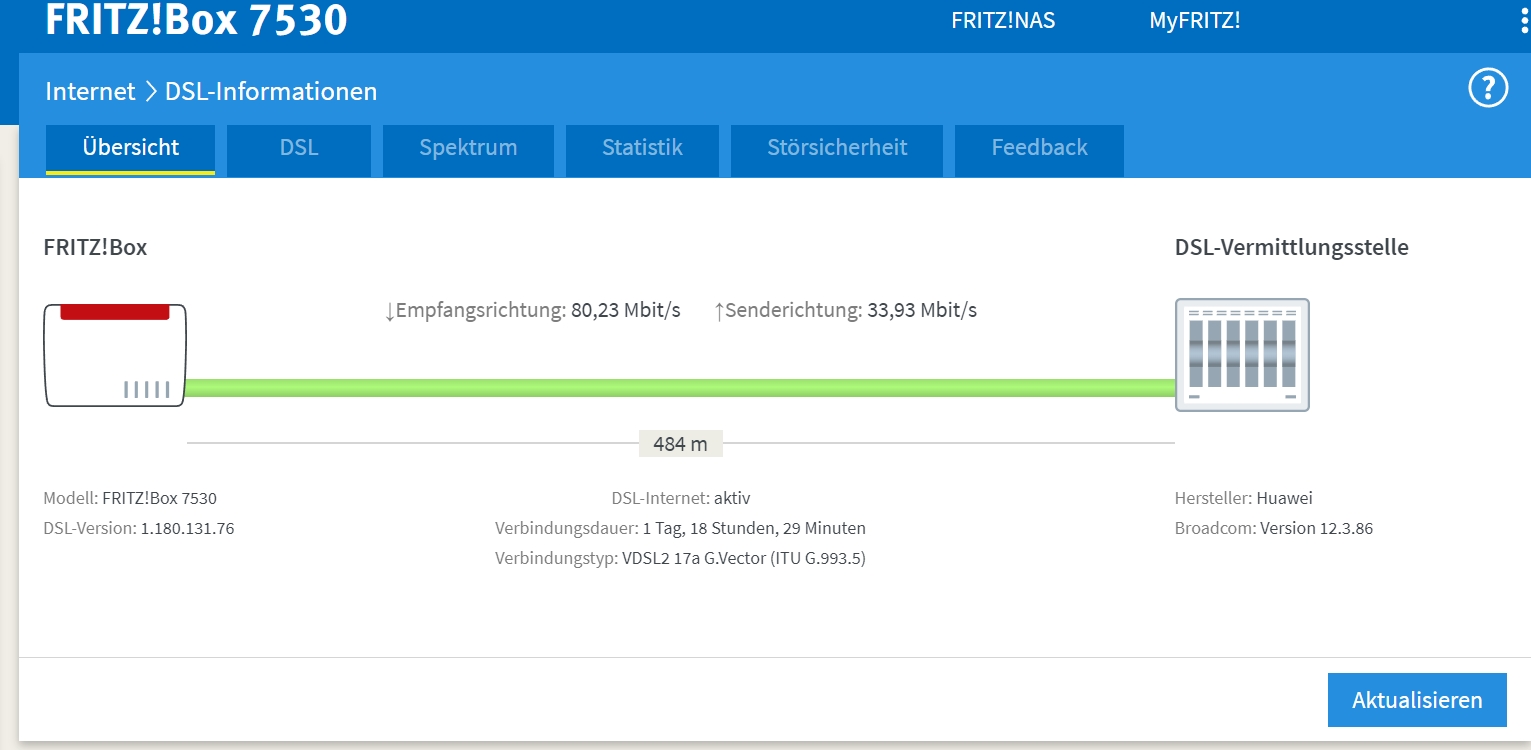The height and width of the screenshot is (750, 1531).
Task: Open the three-dot menu in the header
Action: pos(1524,20)
